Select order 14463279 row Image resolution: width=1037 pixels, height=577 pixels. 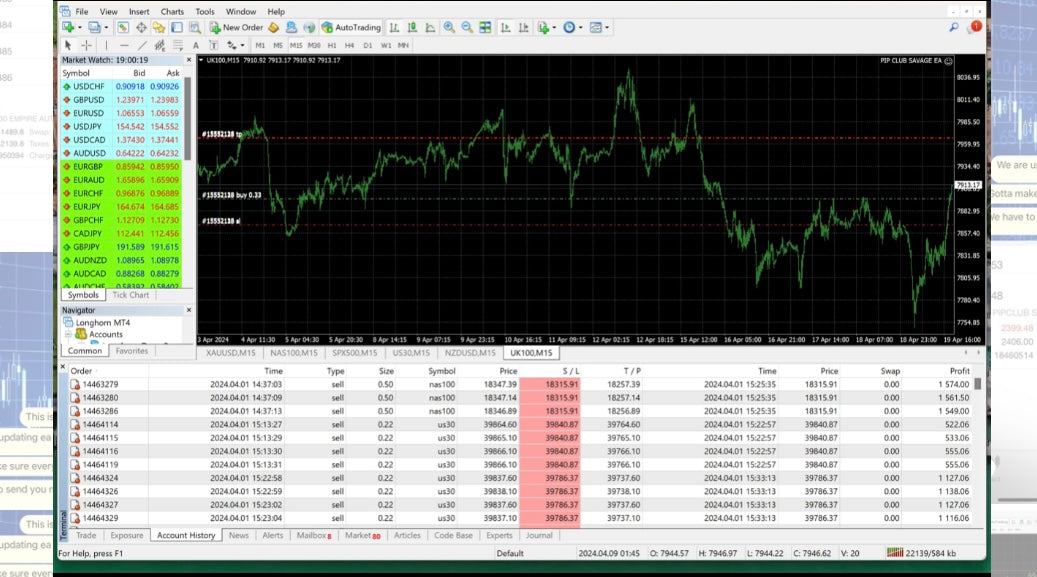(520, 384)
